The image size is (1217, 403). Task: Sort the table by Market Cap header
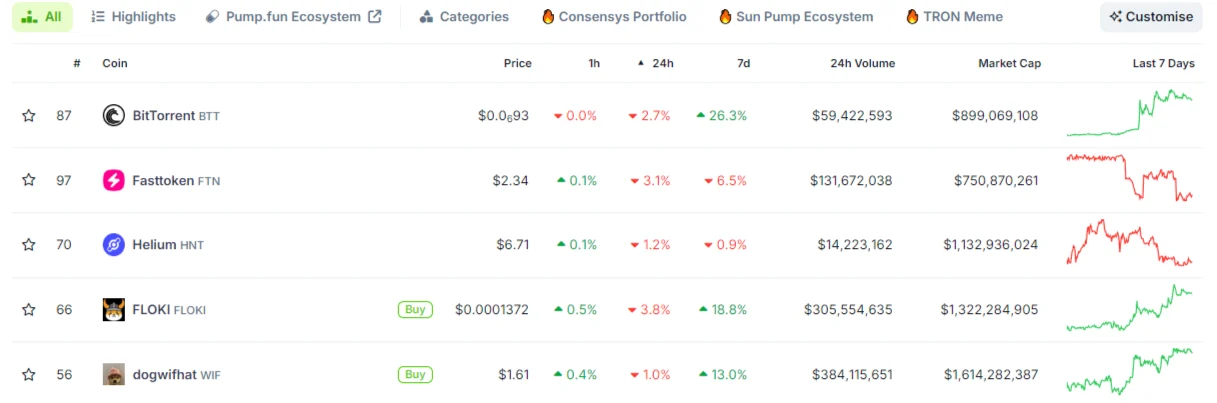1009,63
